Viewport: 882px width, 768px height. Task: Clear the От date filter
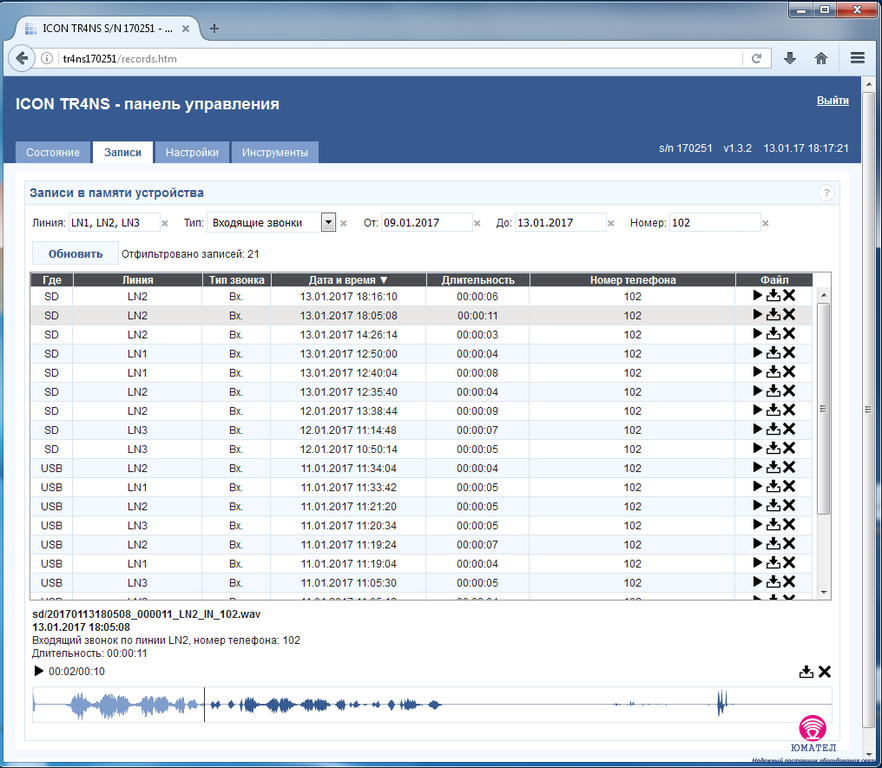pyautogui.click(x=477, y=223)
